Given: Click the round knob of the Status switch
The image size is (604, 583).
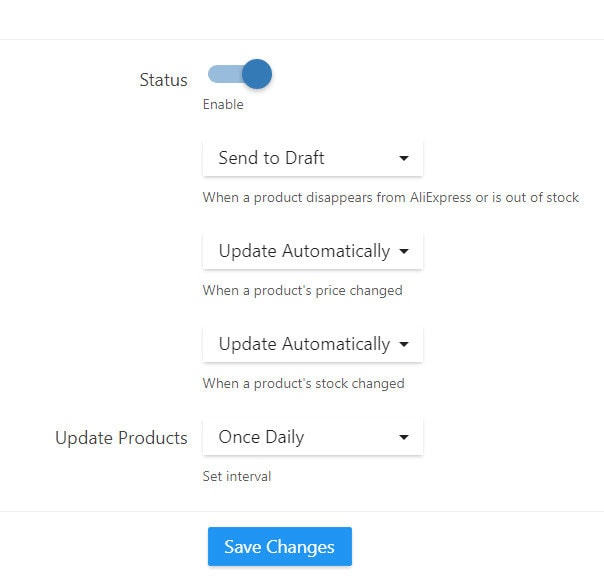Looking at the screenshot, I should click(257, 74).
